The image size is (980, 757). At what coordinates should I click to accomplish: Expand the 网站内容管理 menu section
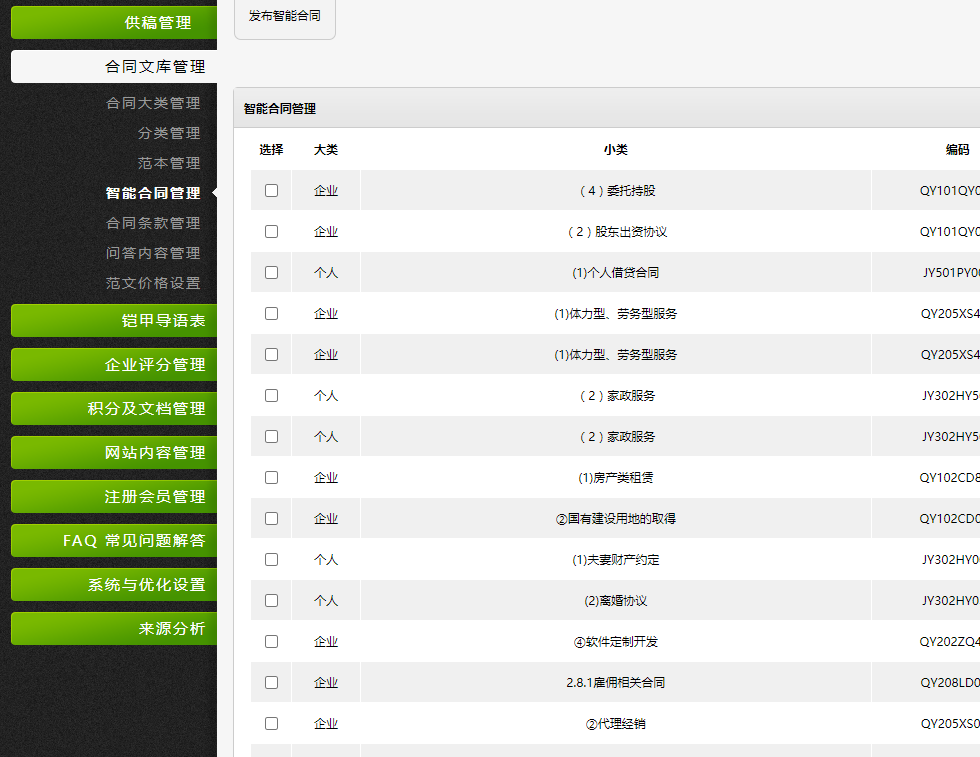pos(114,453)
